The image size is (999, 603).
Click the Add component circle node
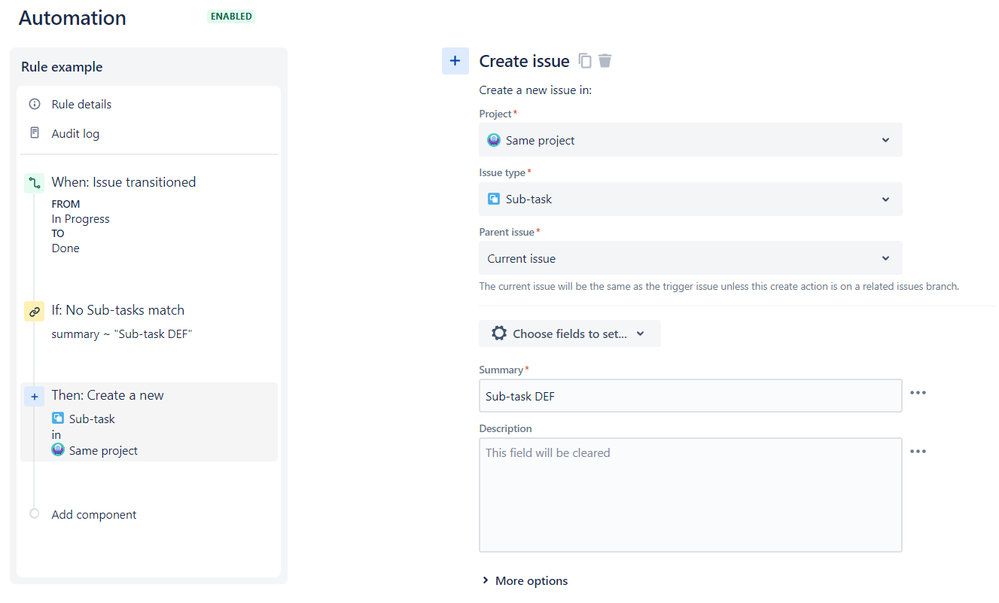click(34, 514)
